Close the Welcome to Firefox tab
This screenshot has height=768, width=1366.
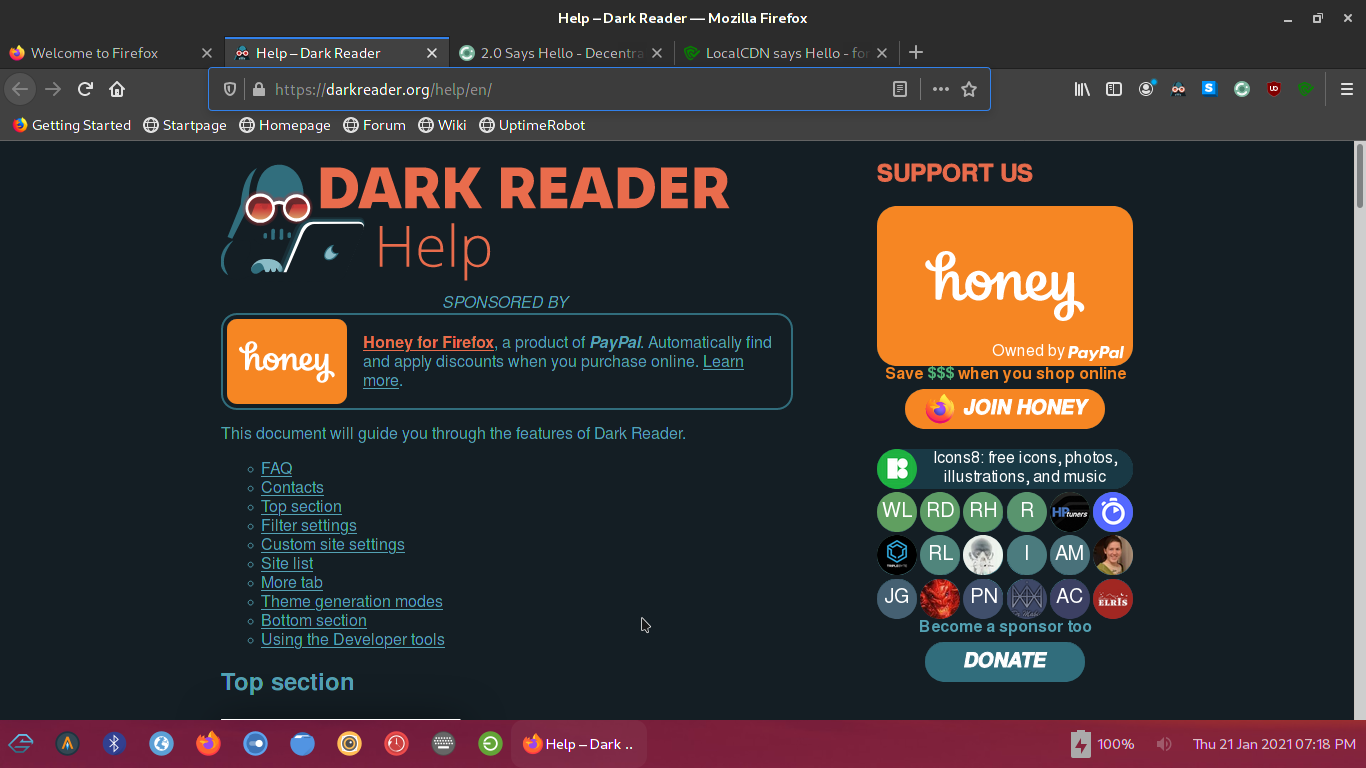pos(207,53)
